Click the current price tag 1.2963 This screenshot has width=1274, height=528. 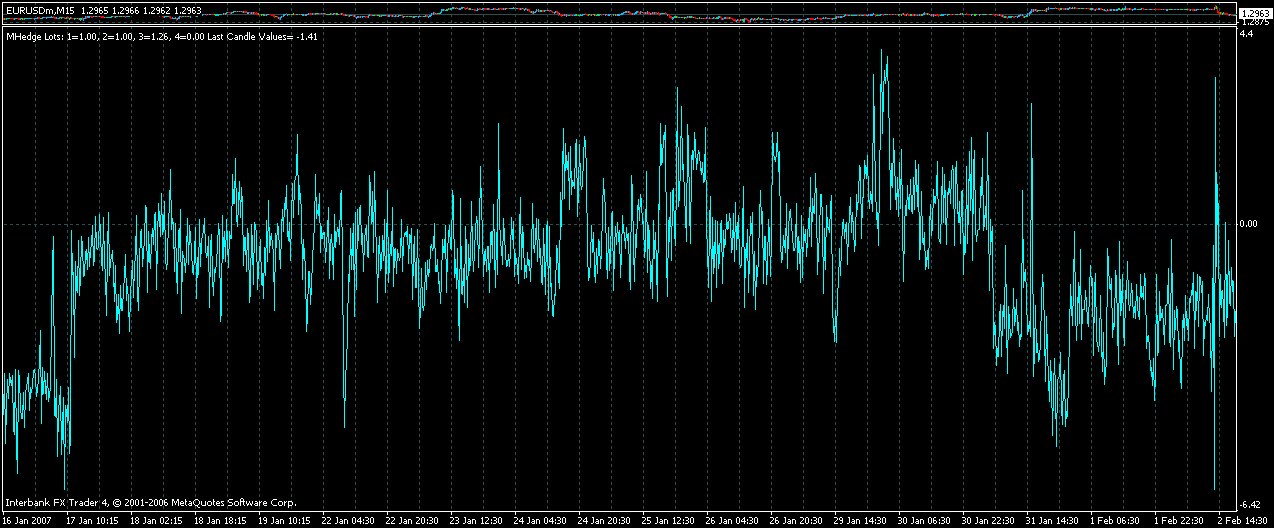tap(1255, 13)
